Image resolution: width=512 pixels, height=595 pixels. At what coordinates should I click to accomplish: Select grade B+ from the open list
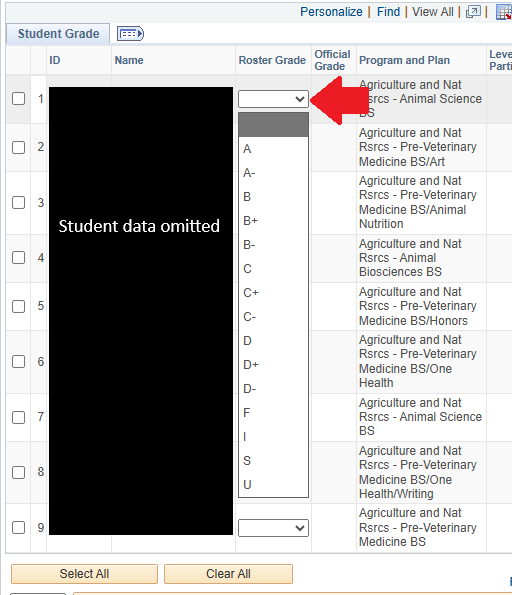(273, 220)
